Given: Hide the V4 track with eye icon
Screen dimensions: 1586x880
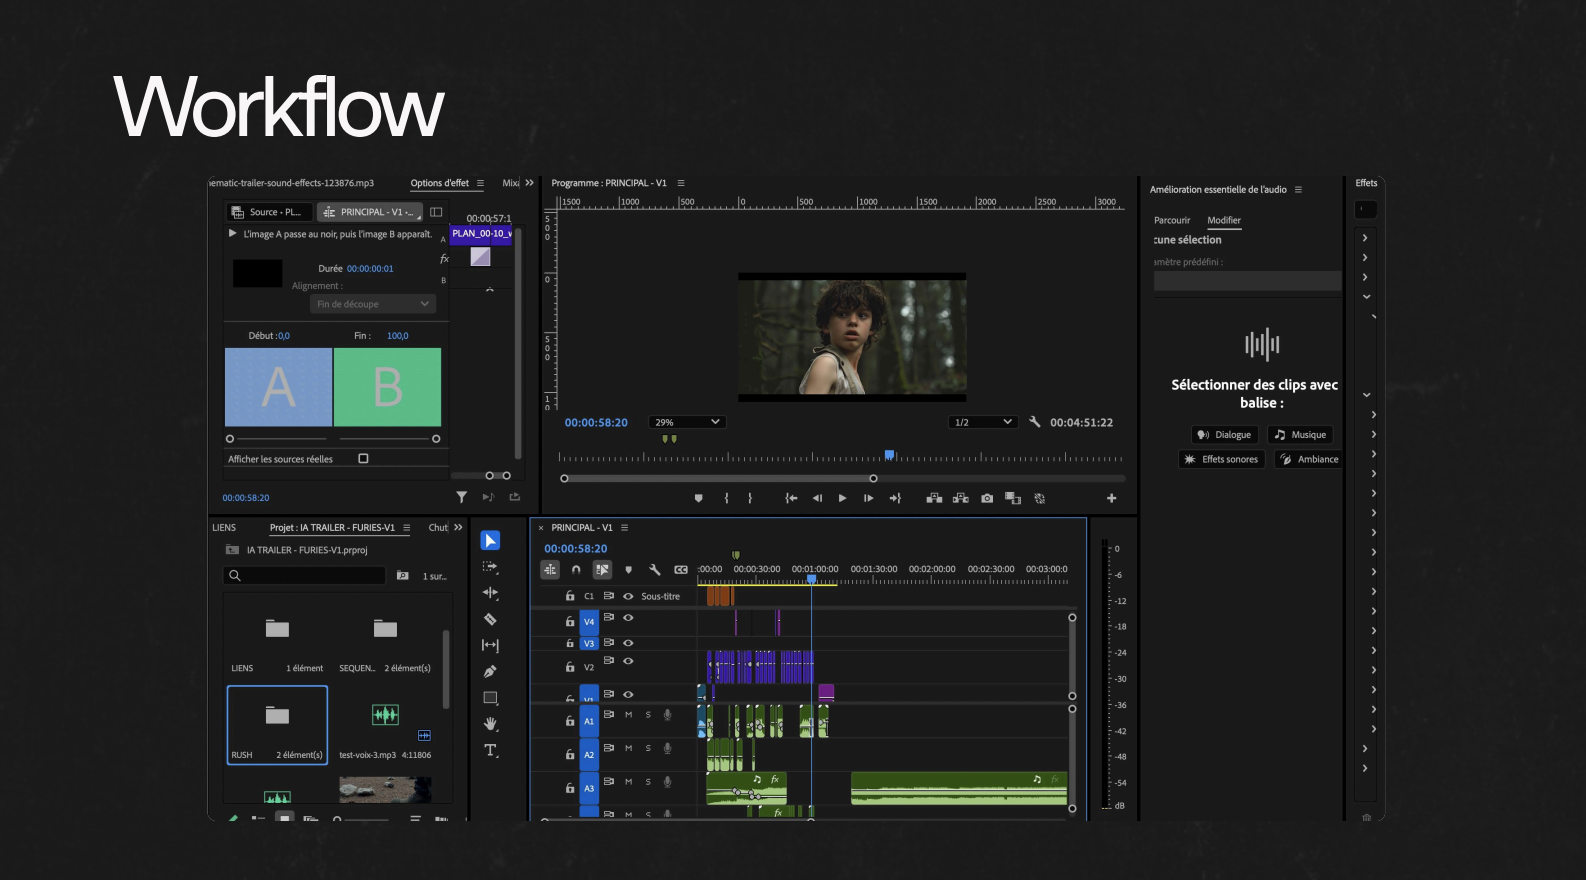Looking at the screenshot, I should click(628, 618).
